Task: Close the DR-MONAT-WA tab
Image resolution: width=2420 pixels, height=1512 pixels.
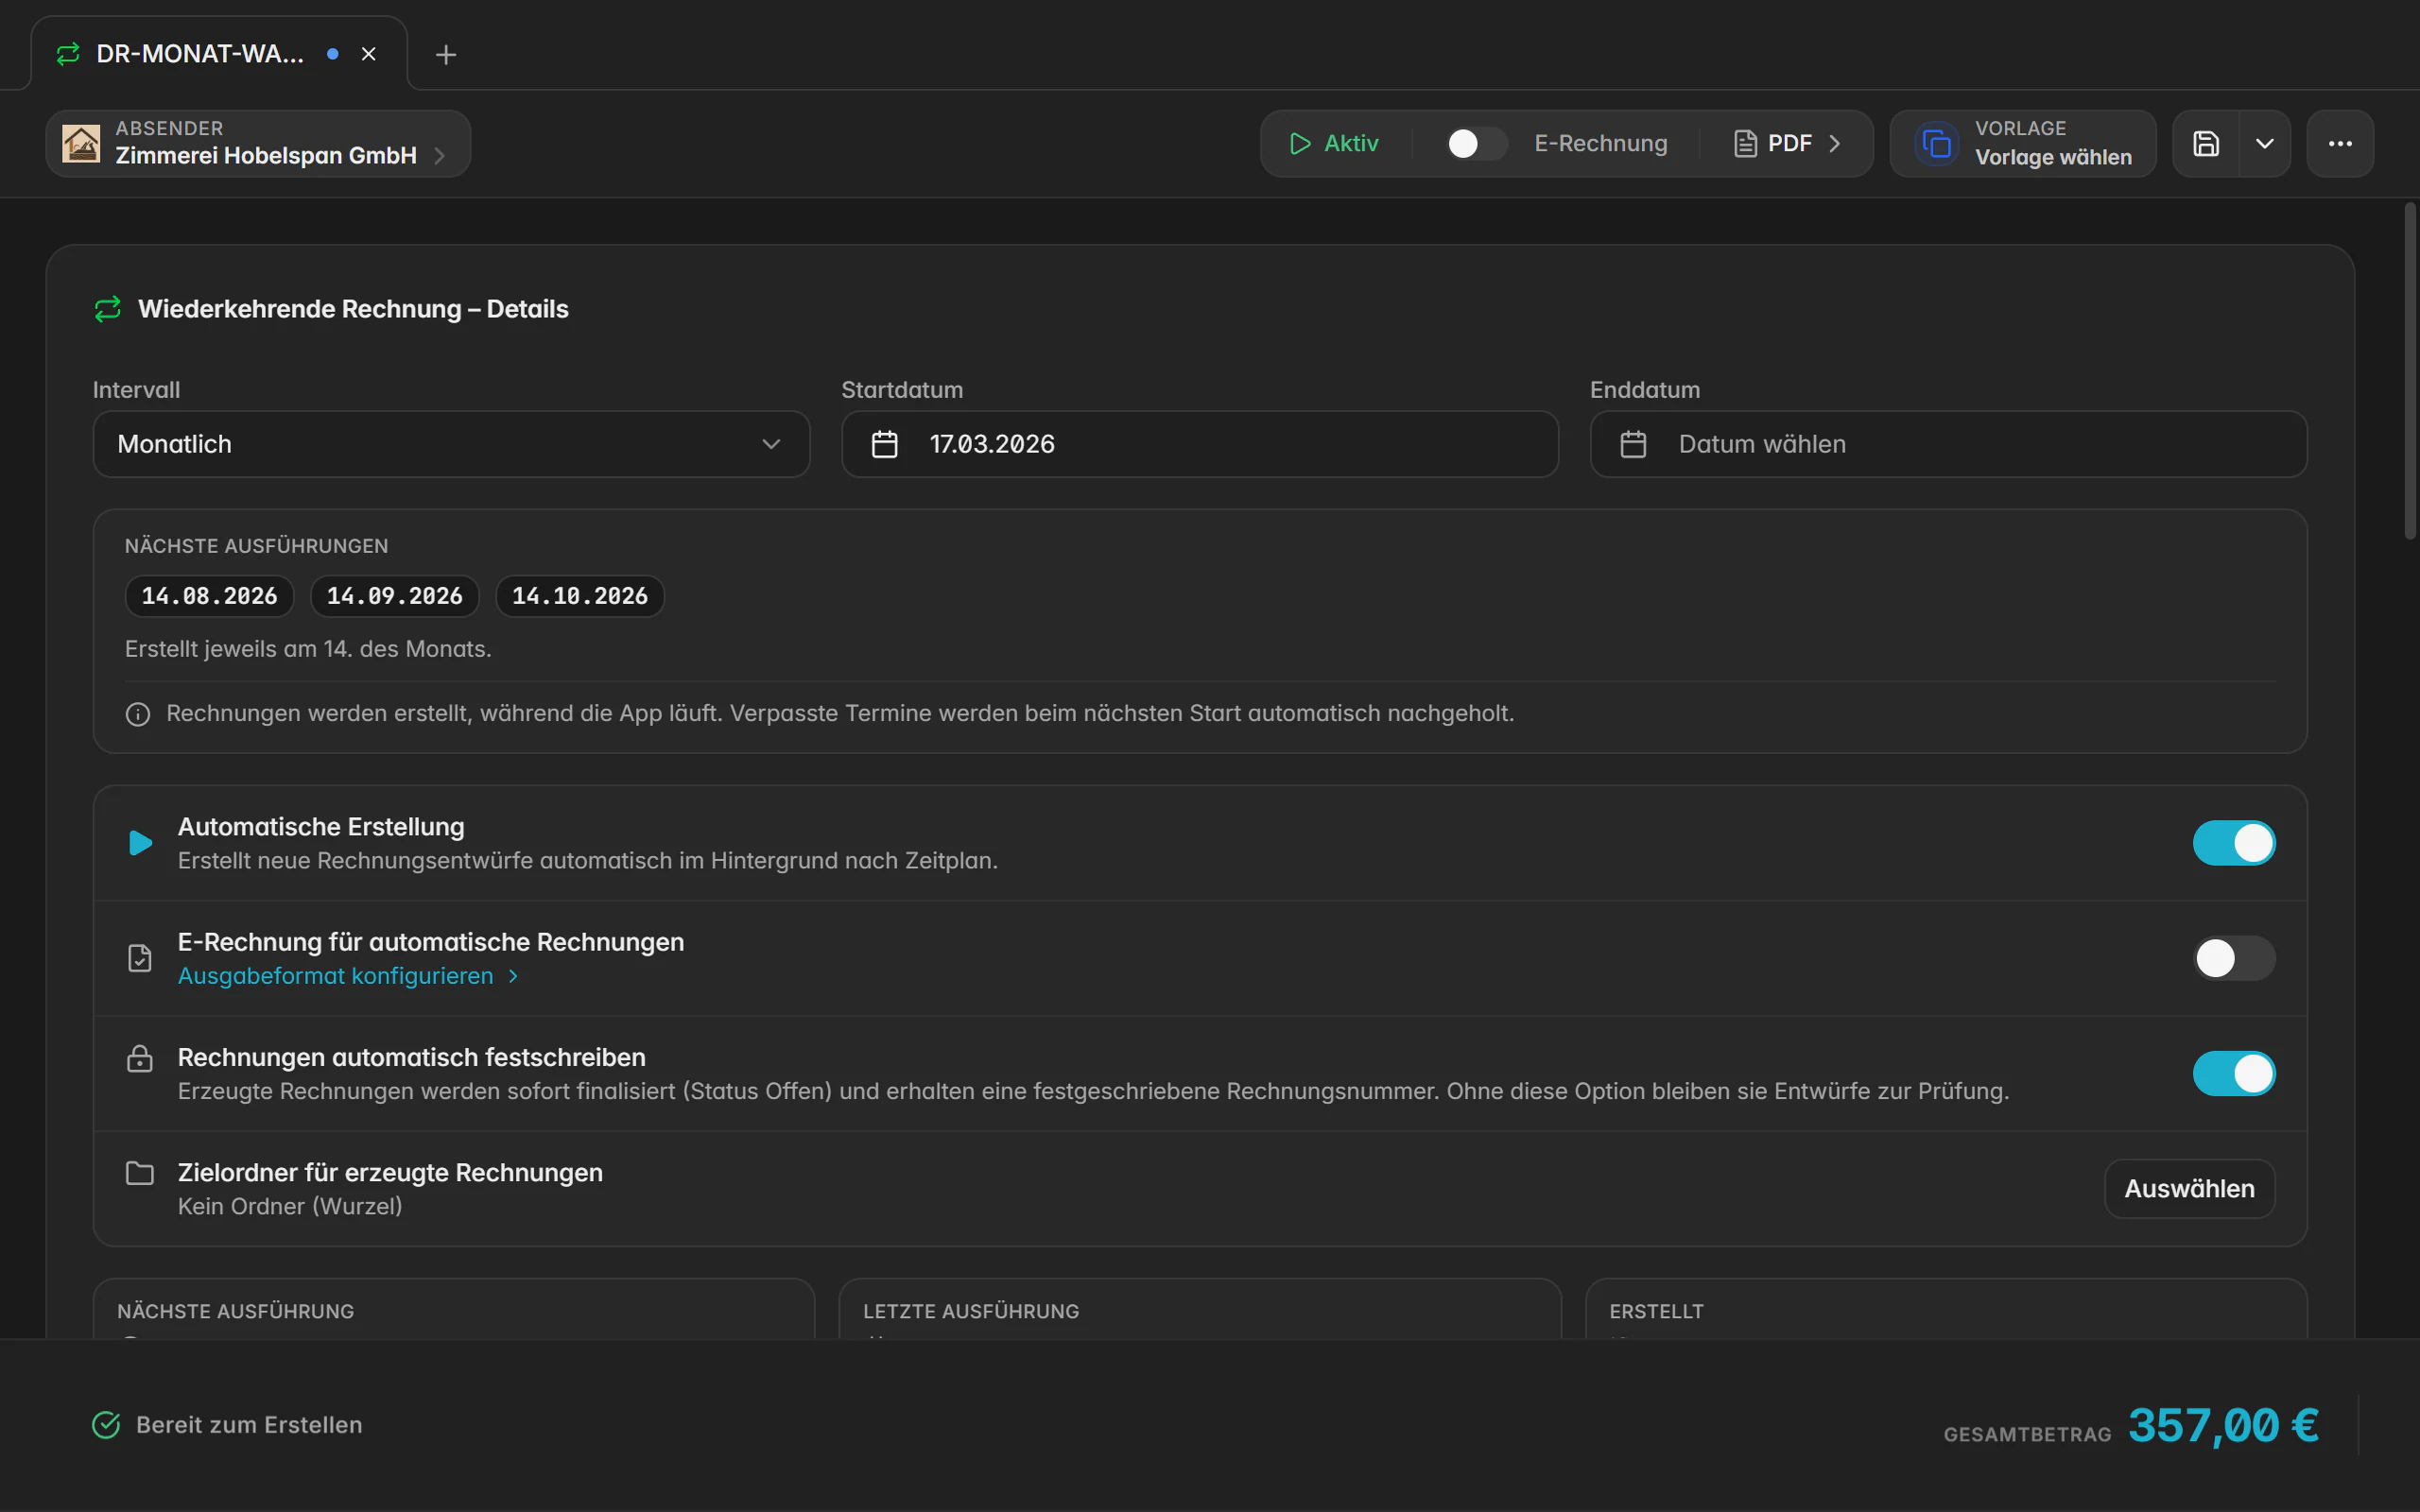Action: [369, 54]
